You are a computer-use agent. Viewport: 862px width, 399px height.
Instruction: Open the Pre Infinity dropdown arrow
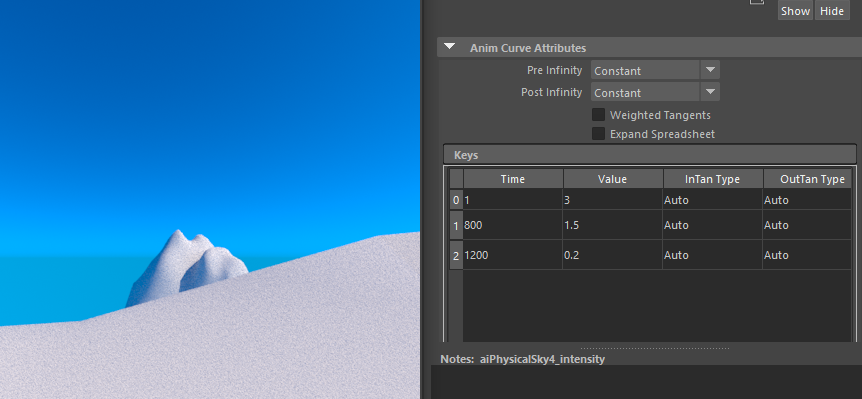(x=710, y=70)
